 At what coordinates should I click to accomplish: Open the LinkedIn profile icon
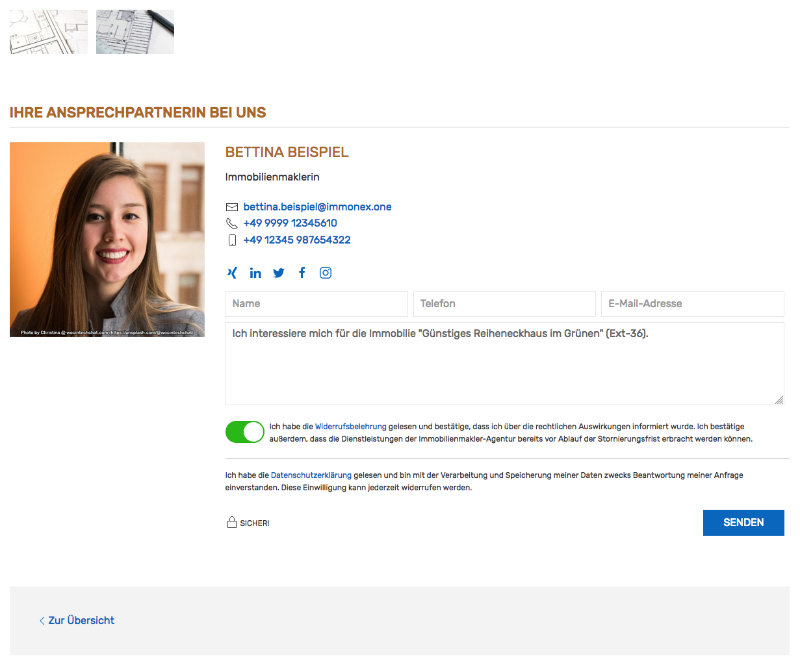click(255, 273)
